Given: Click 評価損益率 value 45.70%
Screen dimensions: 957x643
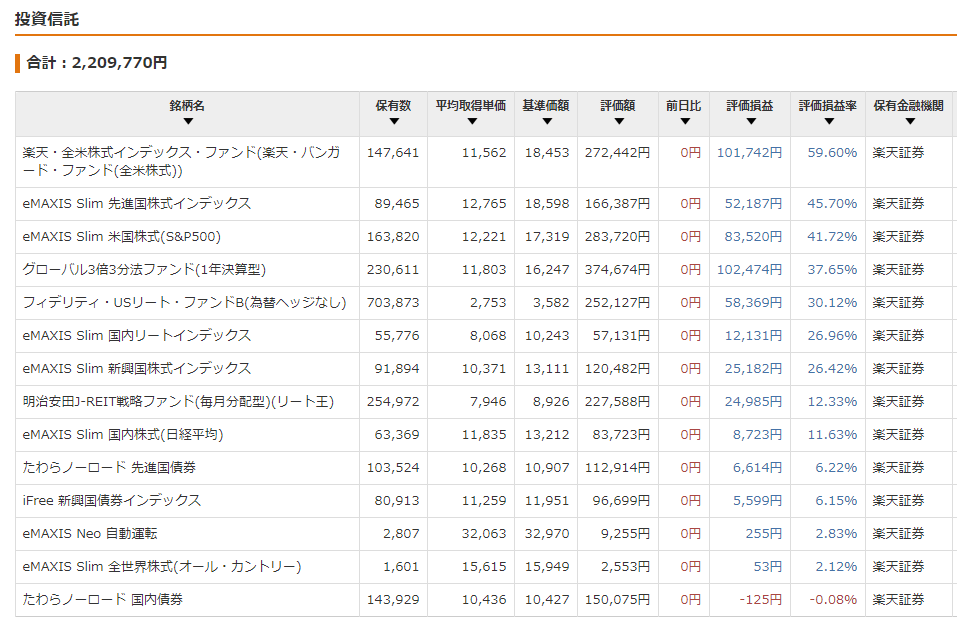Looking at the screenshot, I should [x=832, y=203].
